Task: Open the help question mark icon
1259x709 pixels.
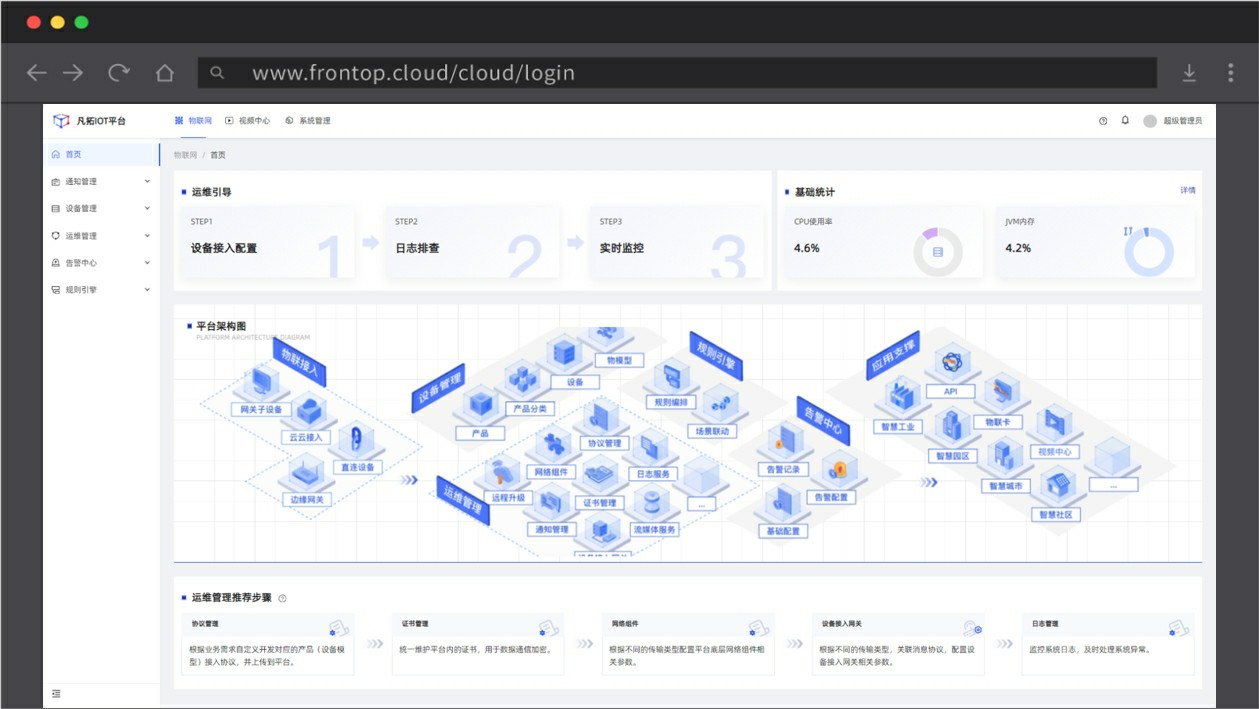Action: [1103, 121]
